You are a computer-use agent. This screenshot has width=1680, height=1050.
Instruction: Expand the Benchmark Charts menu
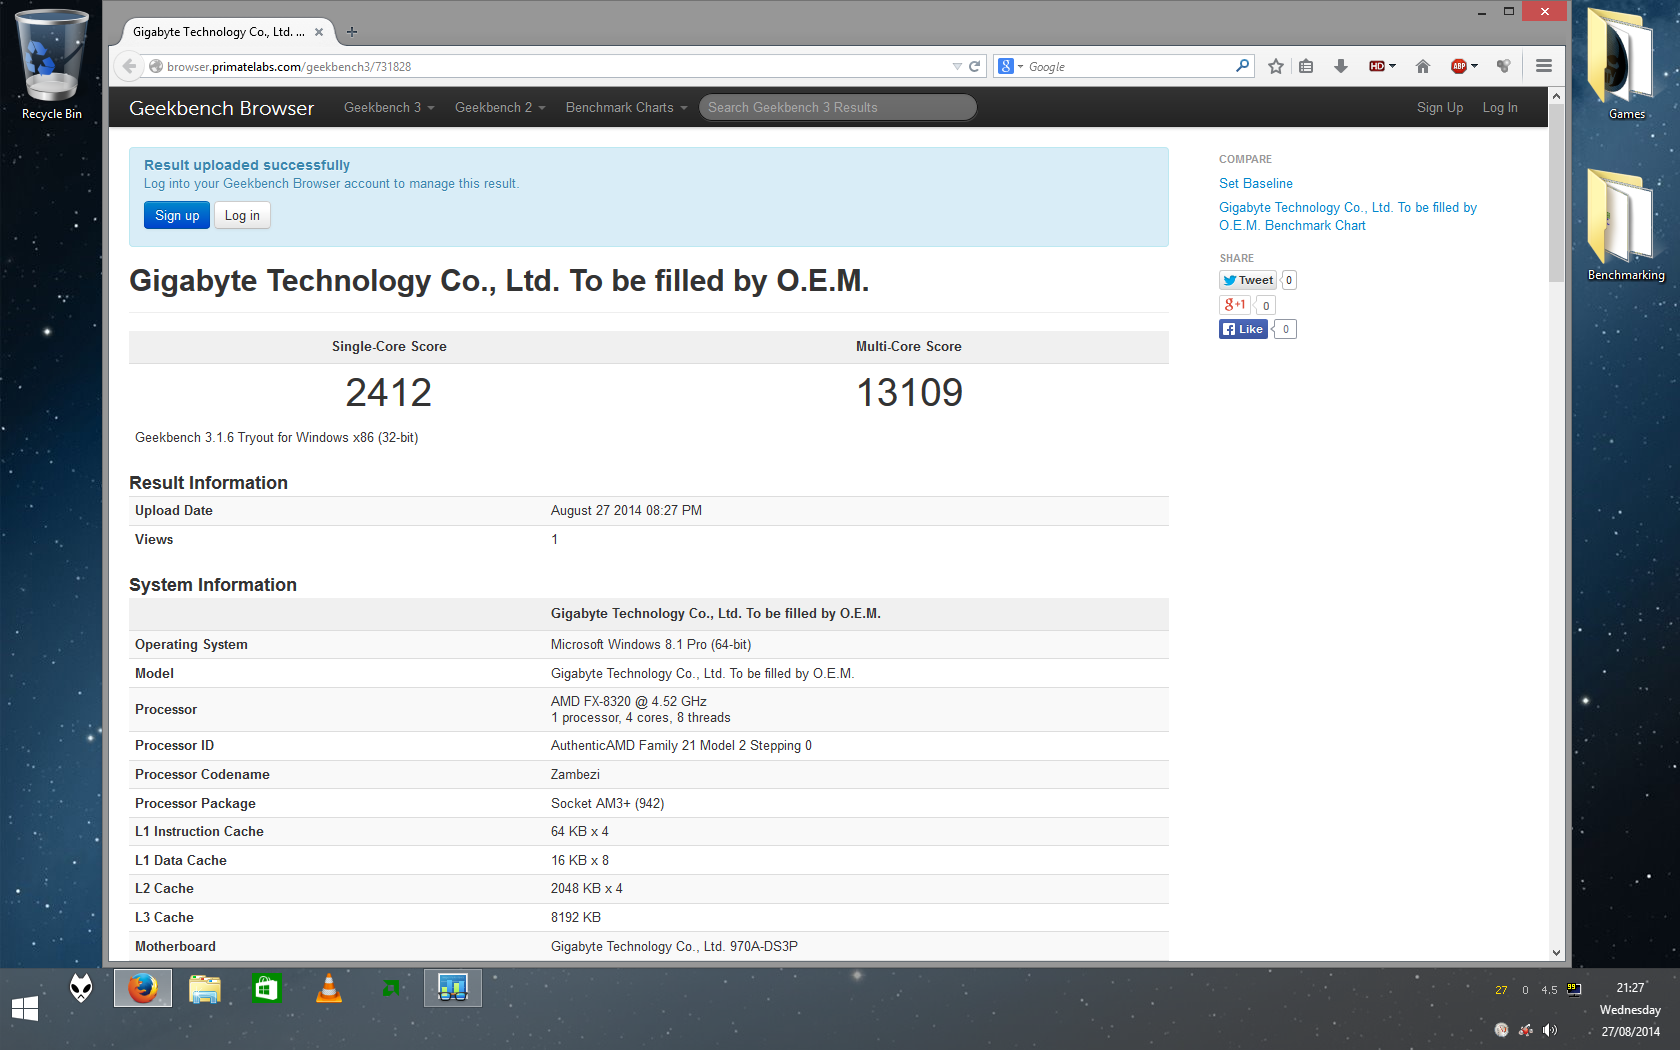(626, 107)
